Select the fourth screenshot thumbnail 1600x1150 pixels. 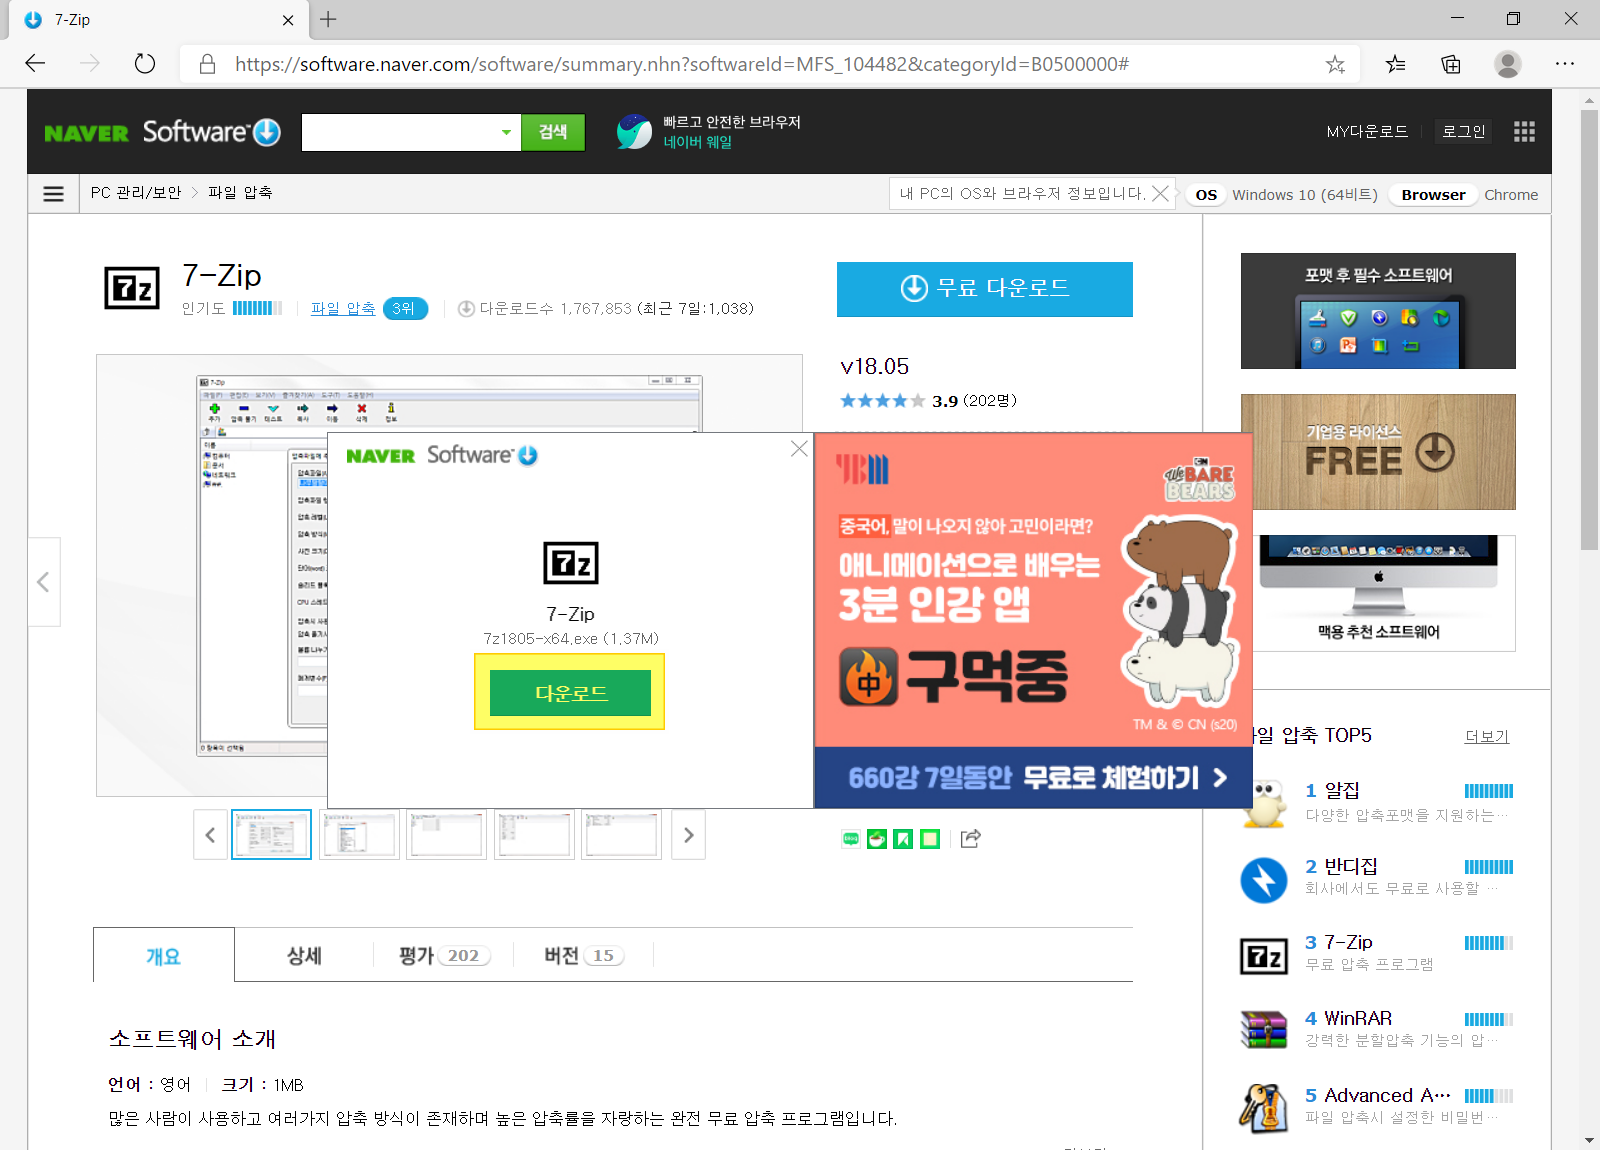click(x=534, y=835)
